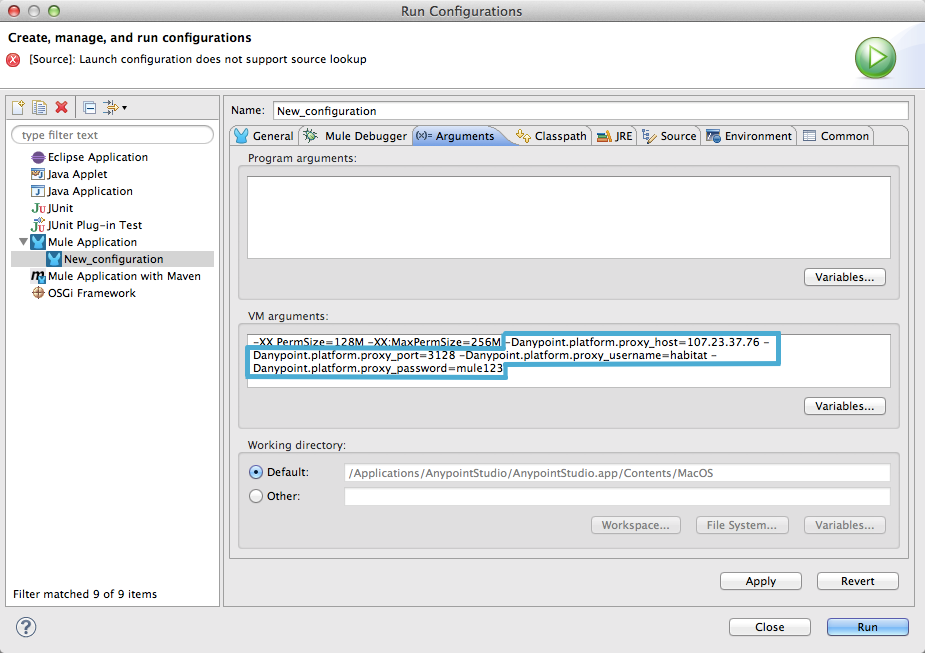Select the Default working directory radio button
The image size is (925, 653).
click(x=257, y=472)
